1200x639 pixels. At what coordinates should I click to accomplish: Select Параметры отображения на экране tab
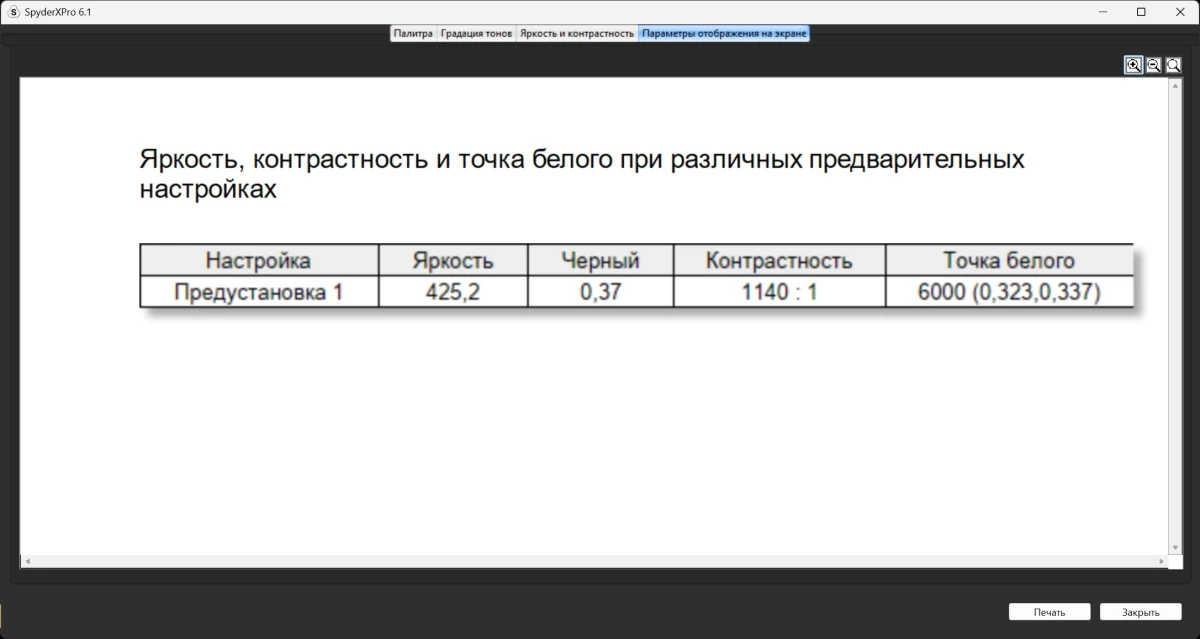(x=724, y=33)
